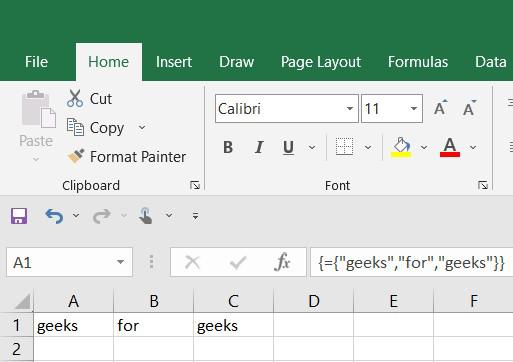Redo the last undone action

point(102,216)
